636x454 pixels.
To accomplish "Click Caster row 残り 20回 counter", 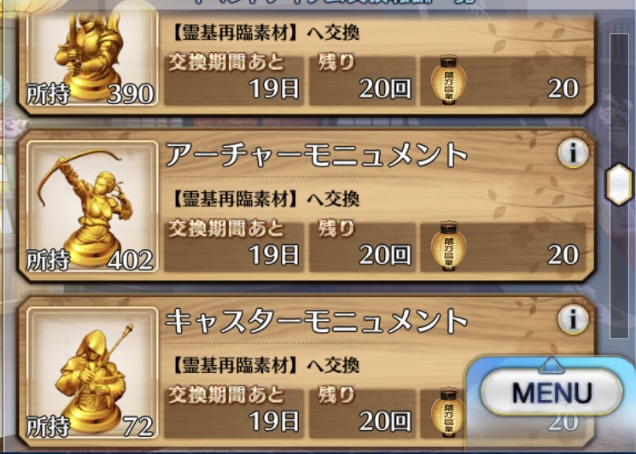I will tap(362, 413).
